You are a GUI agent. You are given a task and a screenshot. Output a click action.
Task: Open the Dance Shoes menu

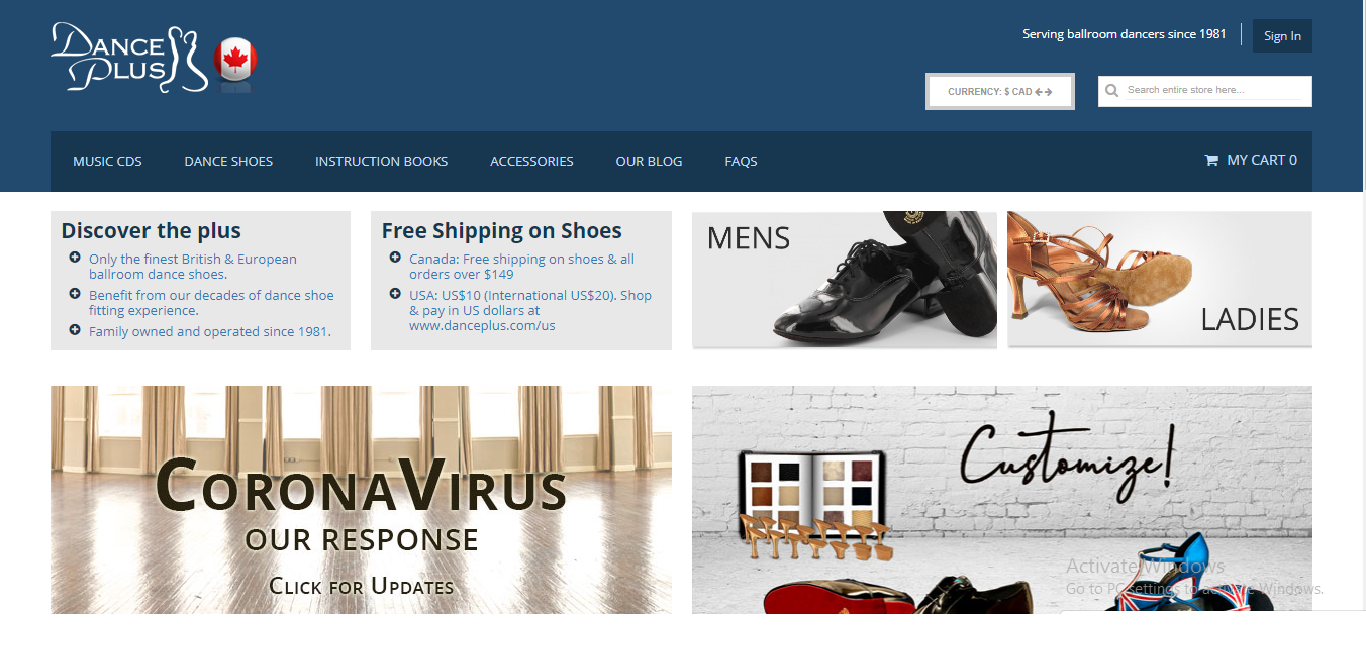[x=228, y=161]
